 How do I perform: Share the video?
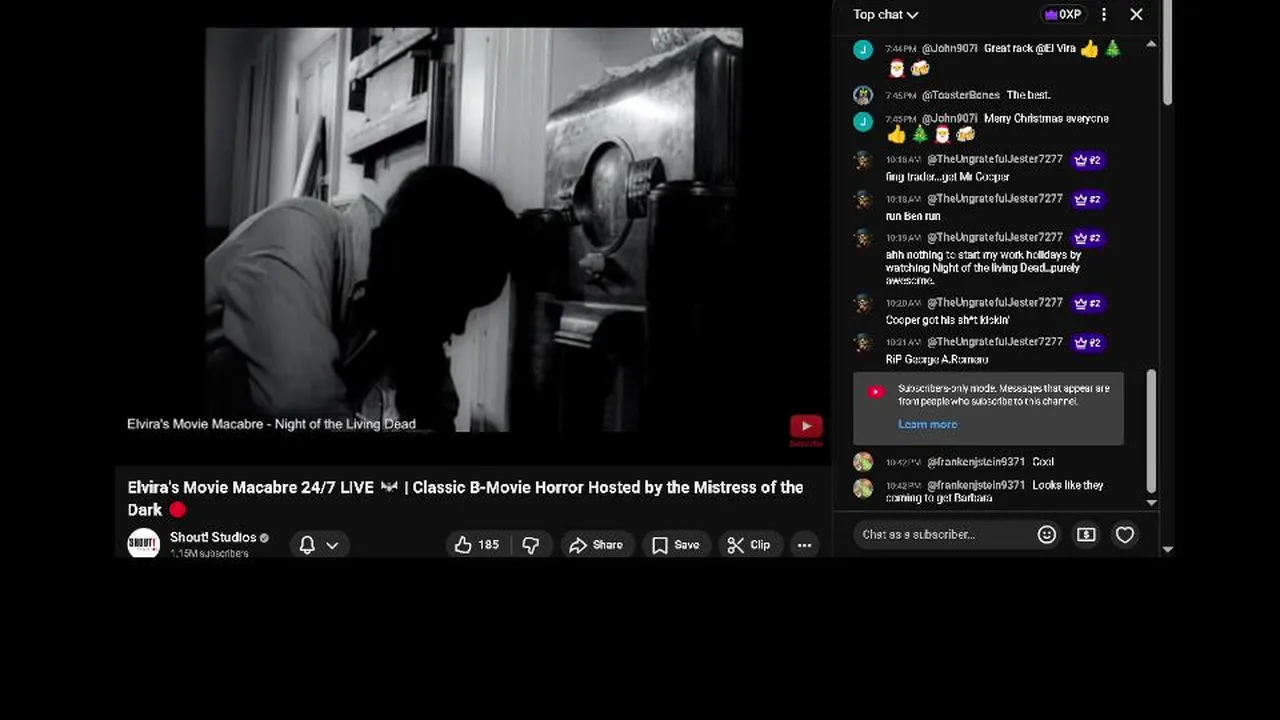tap(596, 545)
